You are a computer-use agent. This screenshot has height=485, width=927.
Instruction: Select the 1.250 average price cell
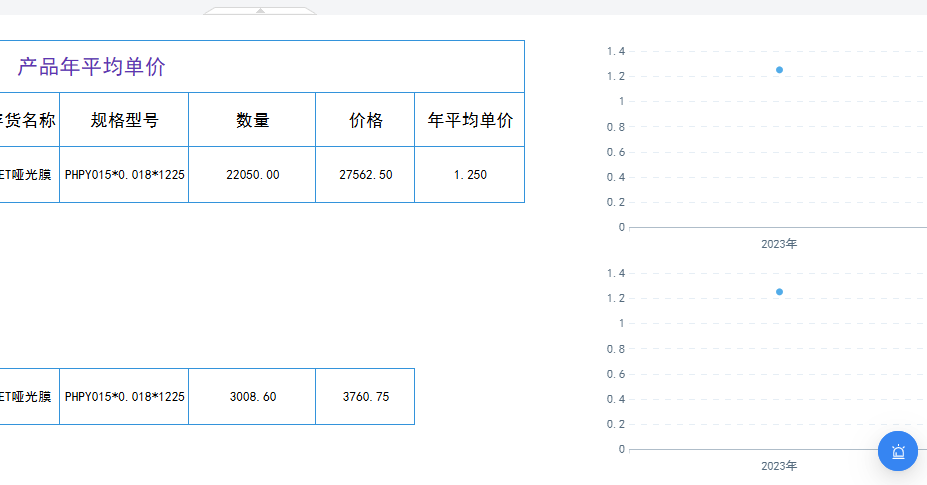pos(470,174)
